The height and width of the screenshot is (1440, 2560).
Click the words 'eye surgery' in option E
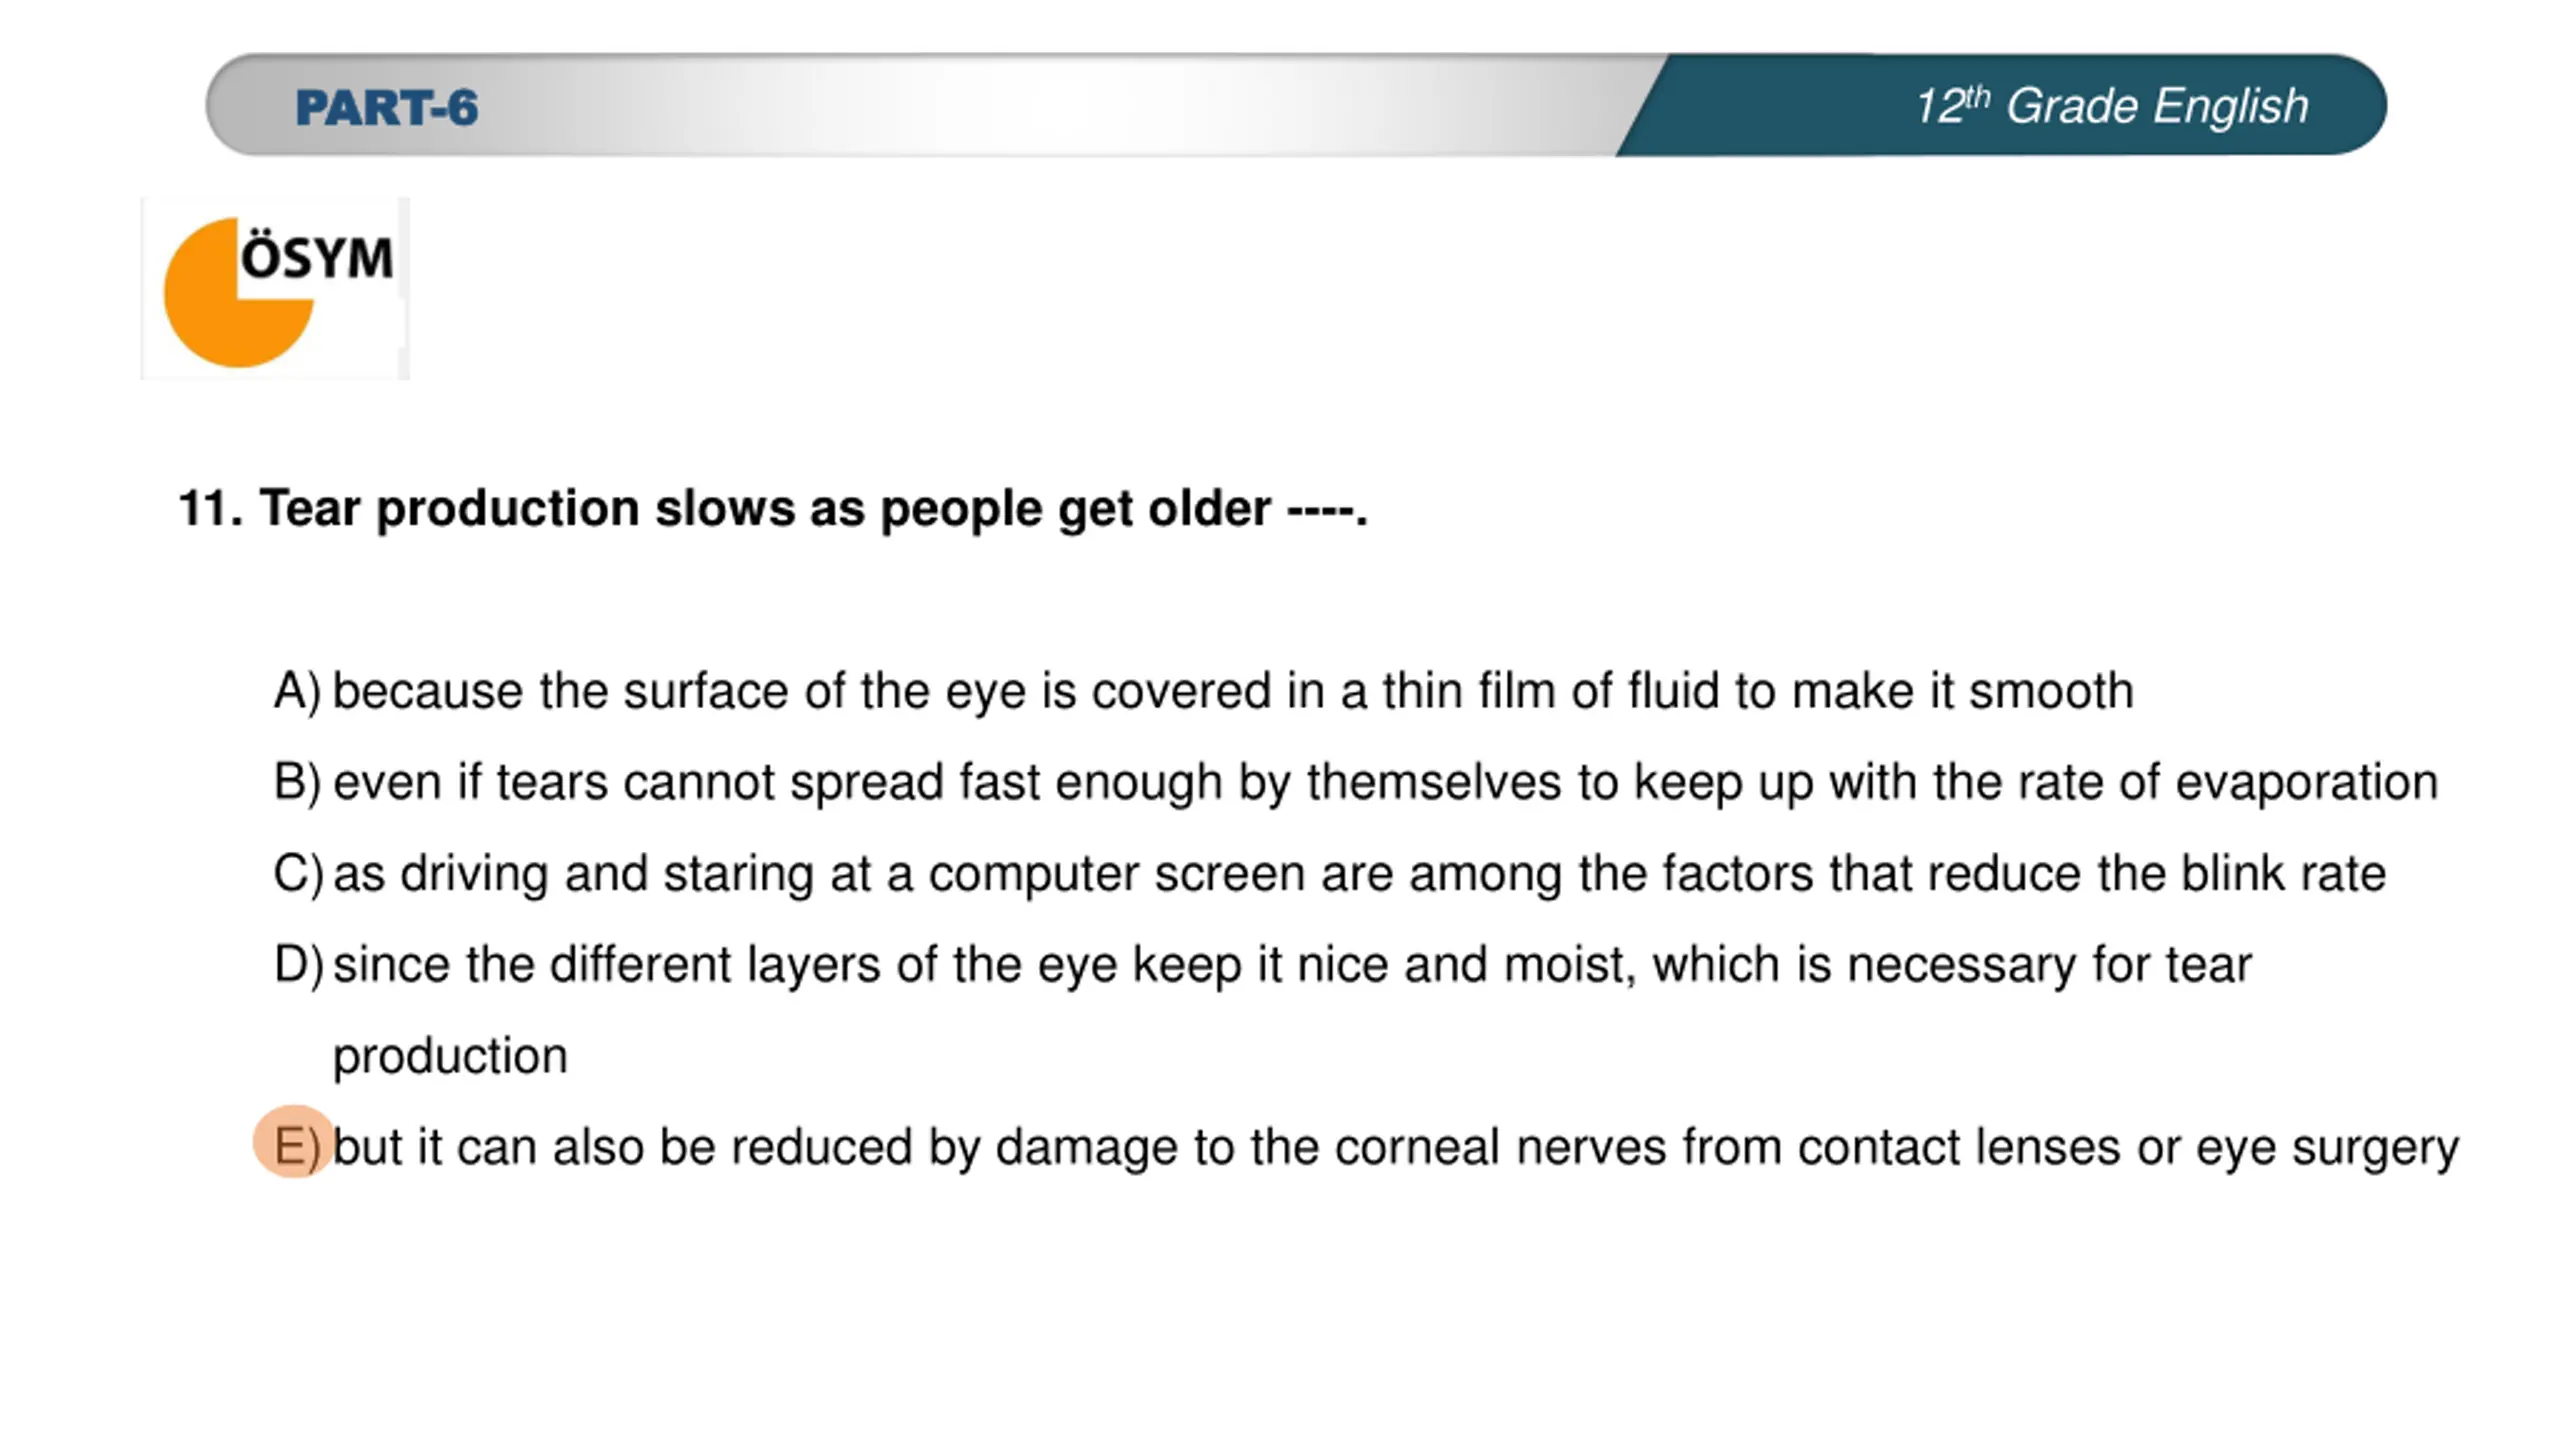point(2327,1148)
